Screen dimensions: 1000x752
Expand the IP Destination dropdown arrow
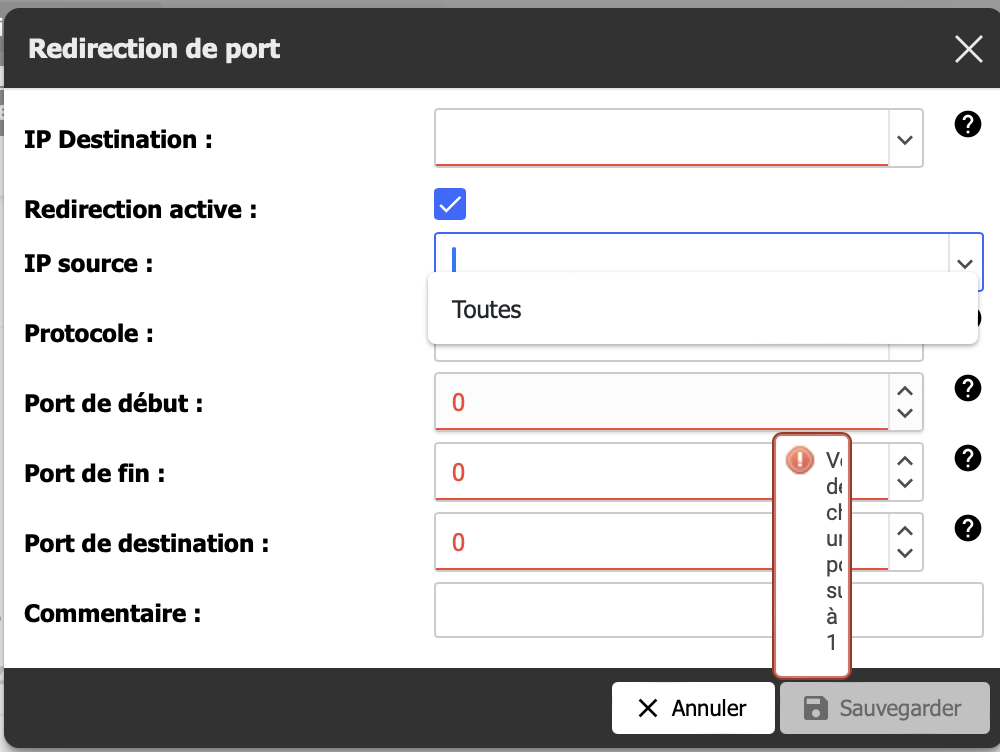click(x=905, y=139)
